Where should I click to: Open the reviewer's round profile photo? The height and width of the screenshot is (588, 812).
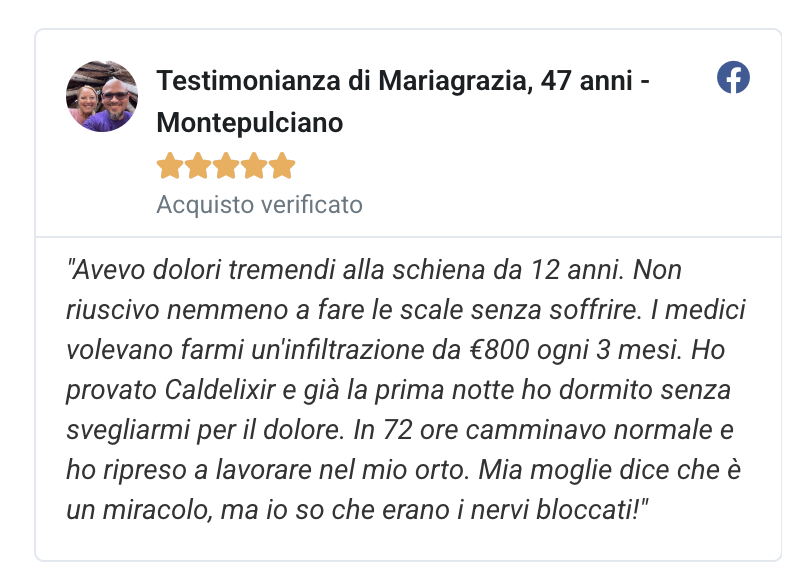(x=101, y=96)
